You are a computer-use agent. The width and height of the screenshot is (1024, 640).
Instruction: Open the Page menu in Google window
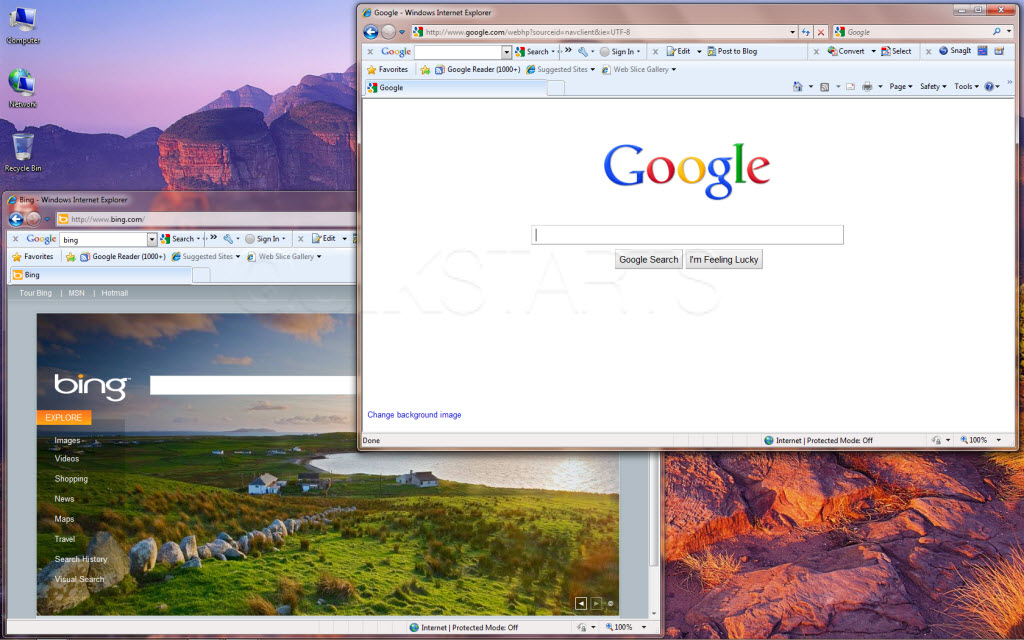pos(901,86)
